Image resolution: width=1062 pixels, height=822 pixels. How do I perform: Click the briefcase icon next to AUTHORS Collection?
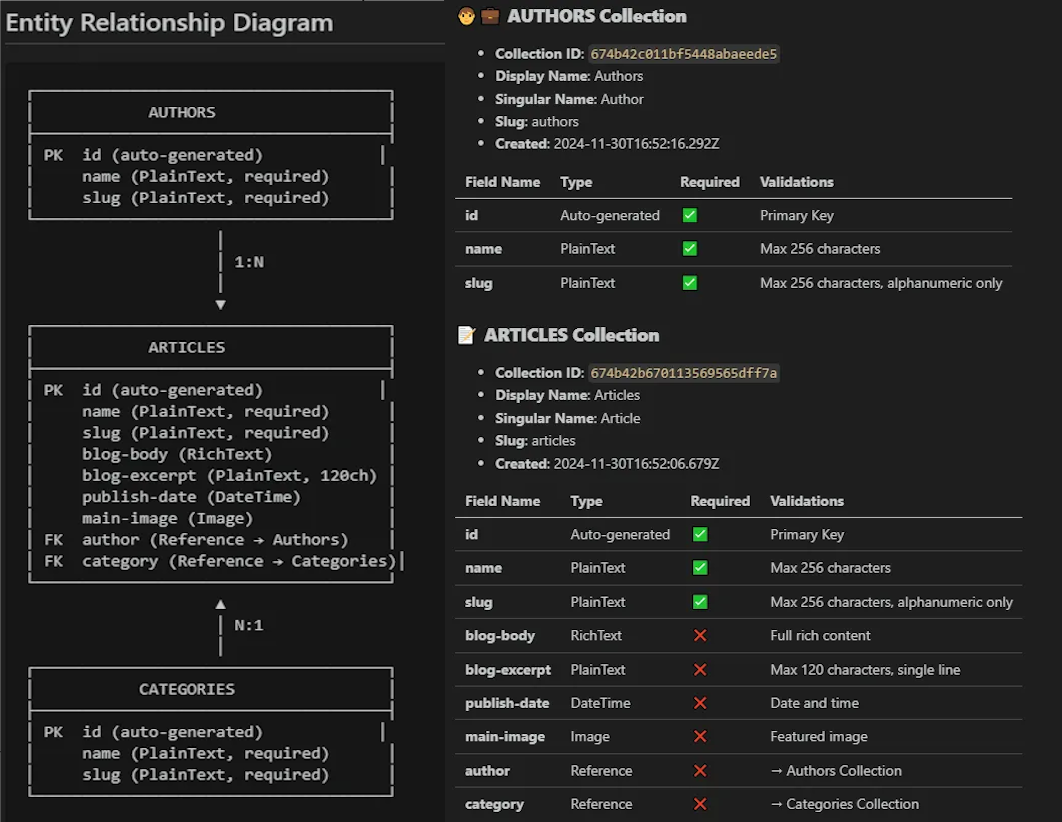point(490,16)
